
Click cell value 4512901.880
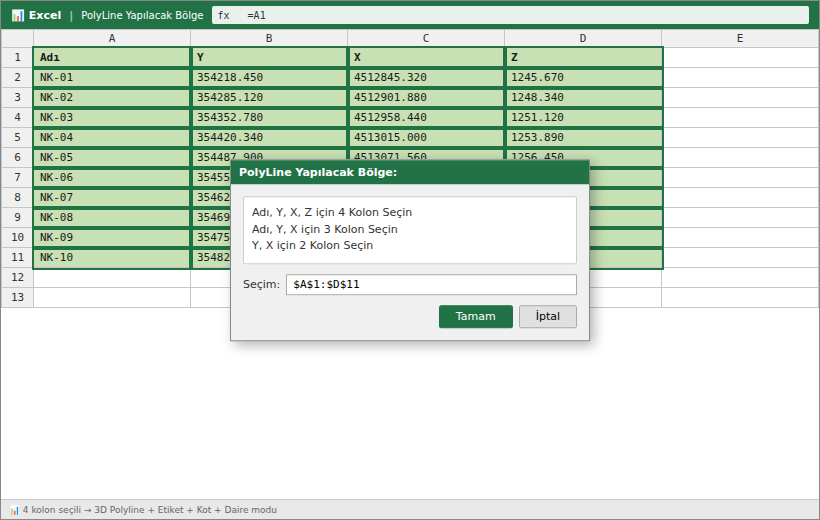(426, 97)
